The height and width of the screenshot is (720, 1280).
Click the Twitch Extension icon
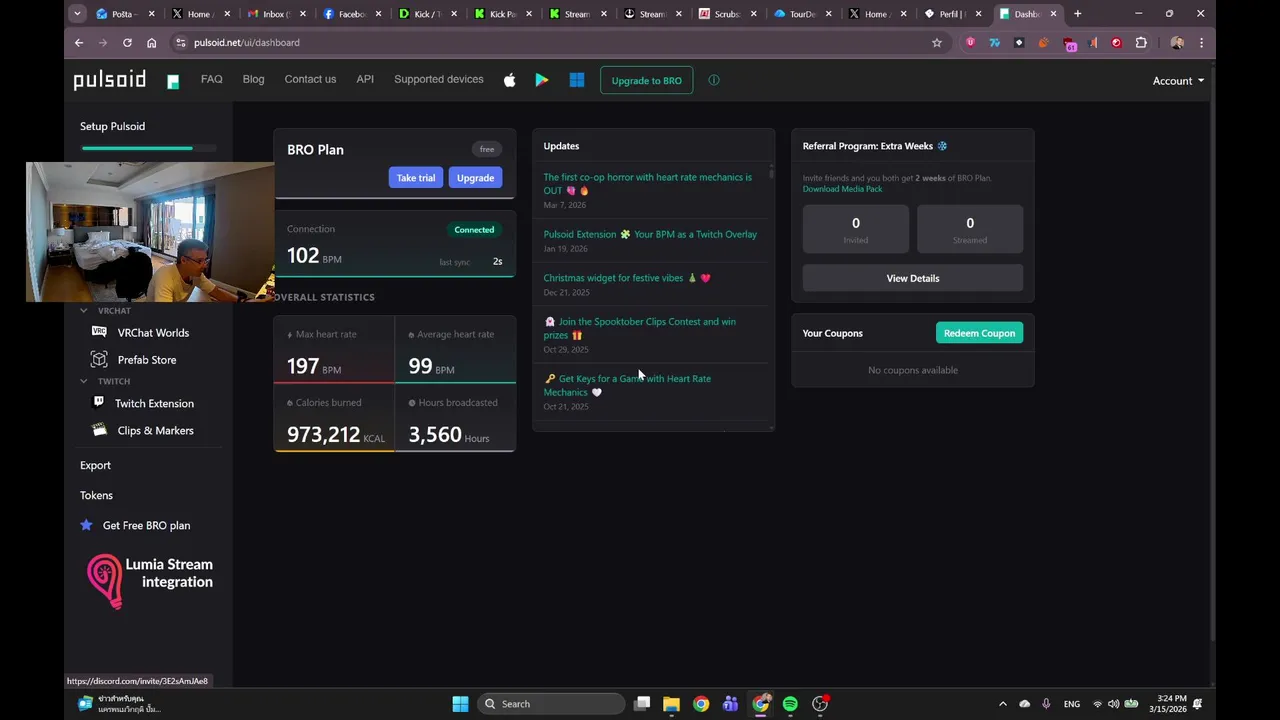pyautogui.click(x=98, y=402)
